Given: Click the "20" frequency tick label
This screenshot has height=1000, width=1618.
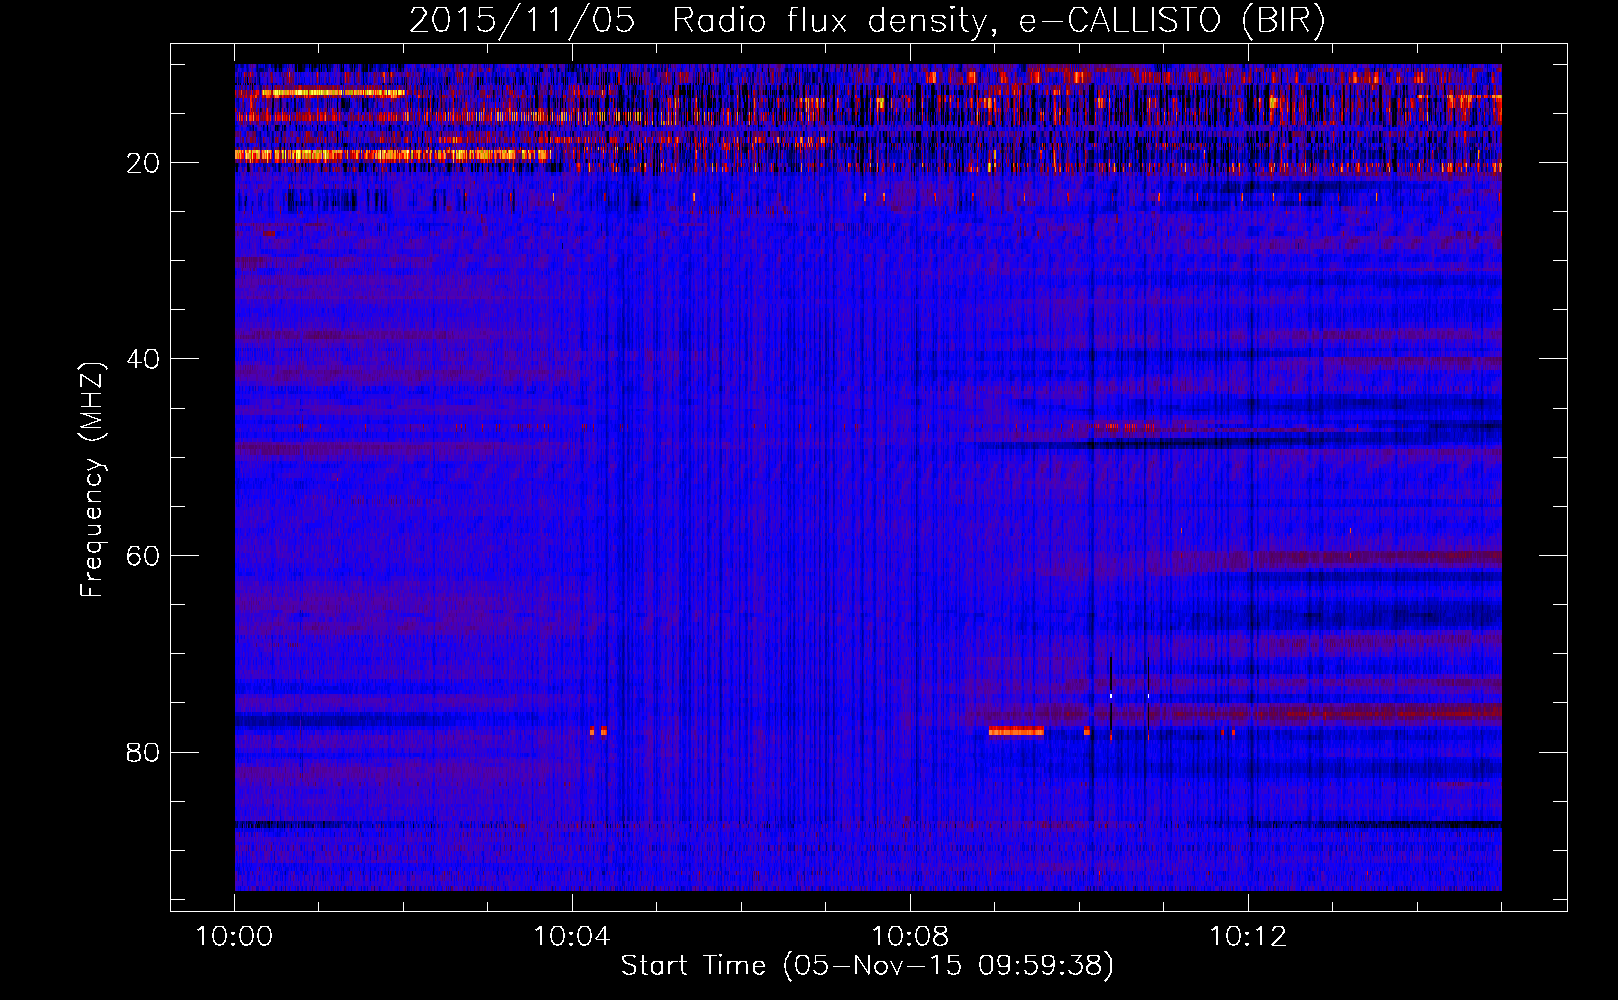Looking at the screenshot, I should (x=144, y=162).
